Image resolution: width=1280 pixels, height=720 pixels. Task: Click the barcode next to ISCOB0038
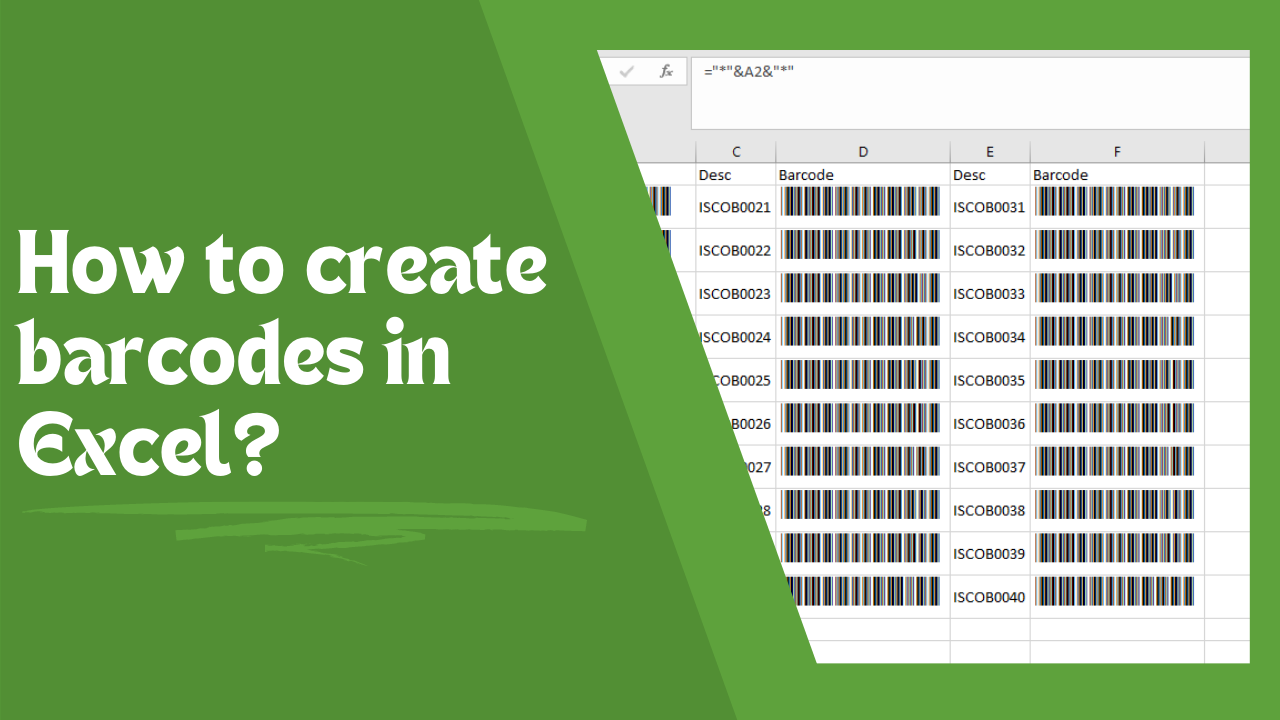click(x=1115, y=504)
